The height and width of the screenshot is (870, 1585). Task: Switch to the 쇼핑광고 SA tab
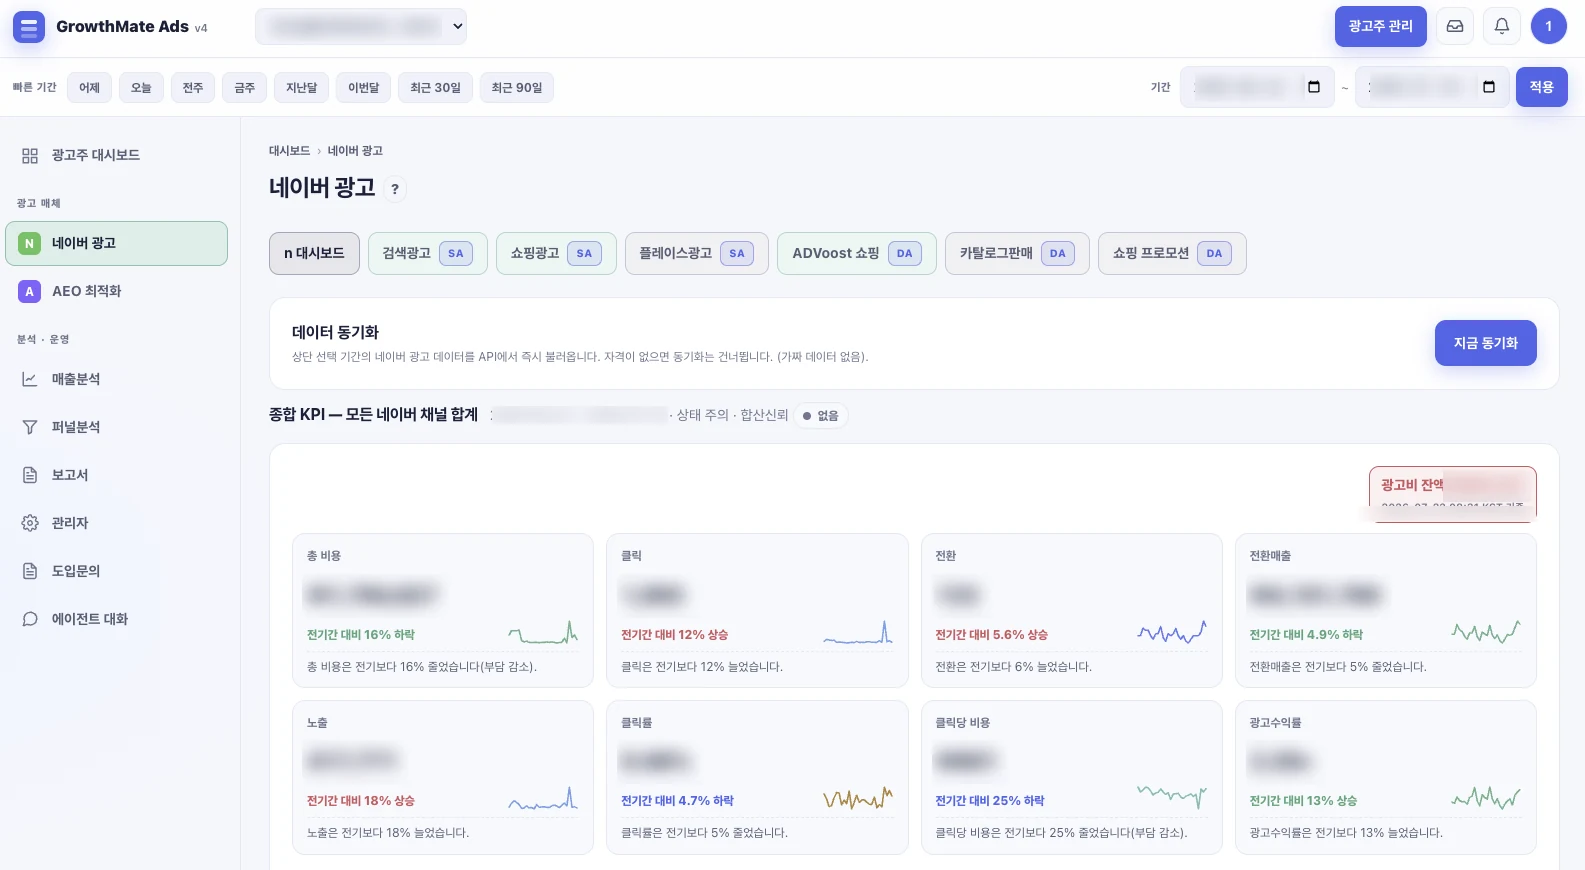tap(556, 254)
